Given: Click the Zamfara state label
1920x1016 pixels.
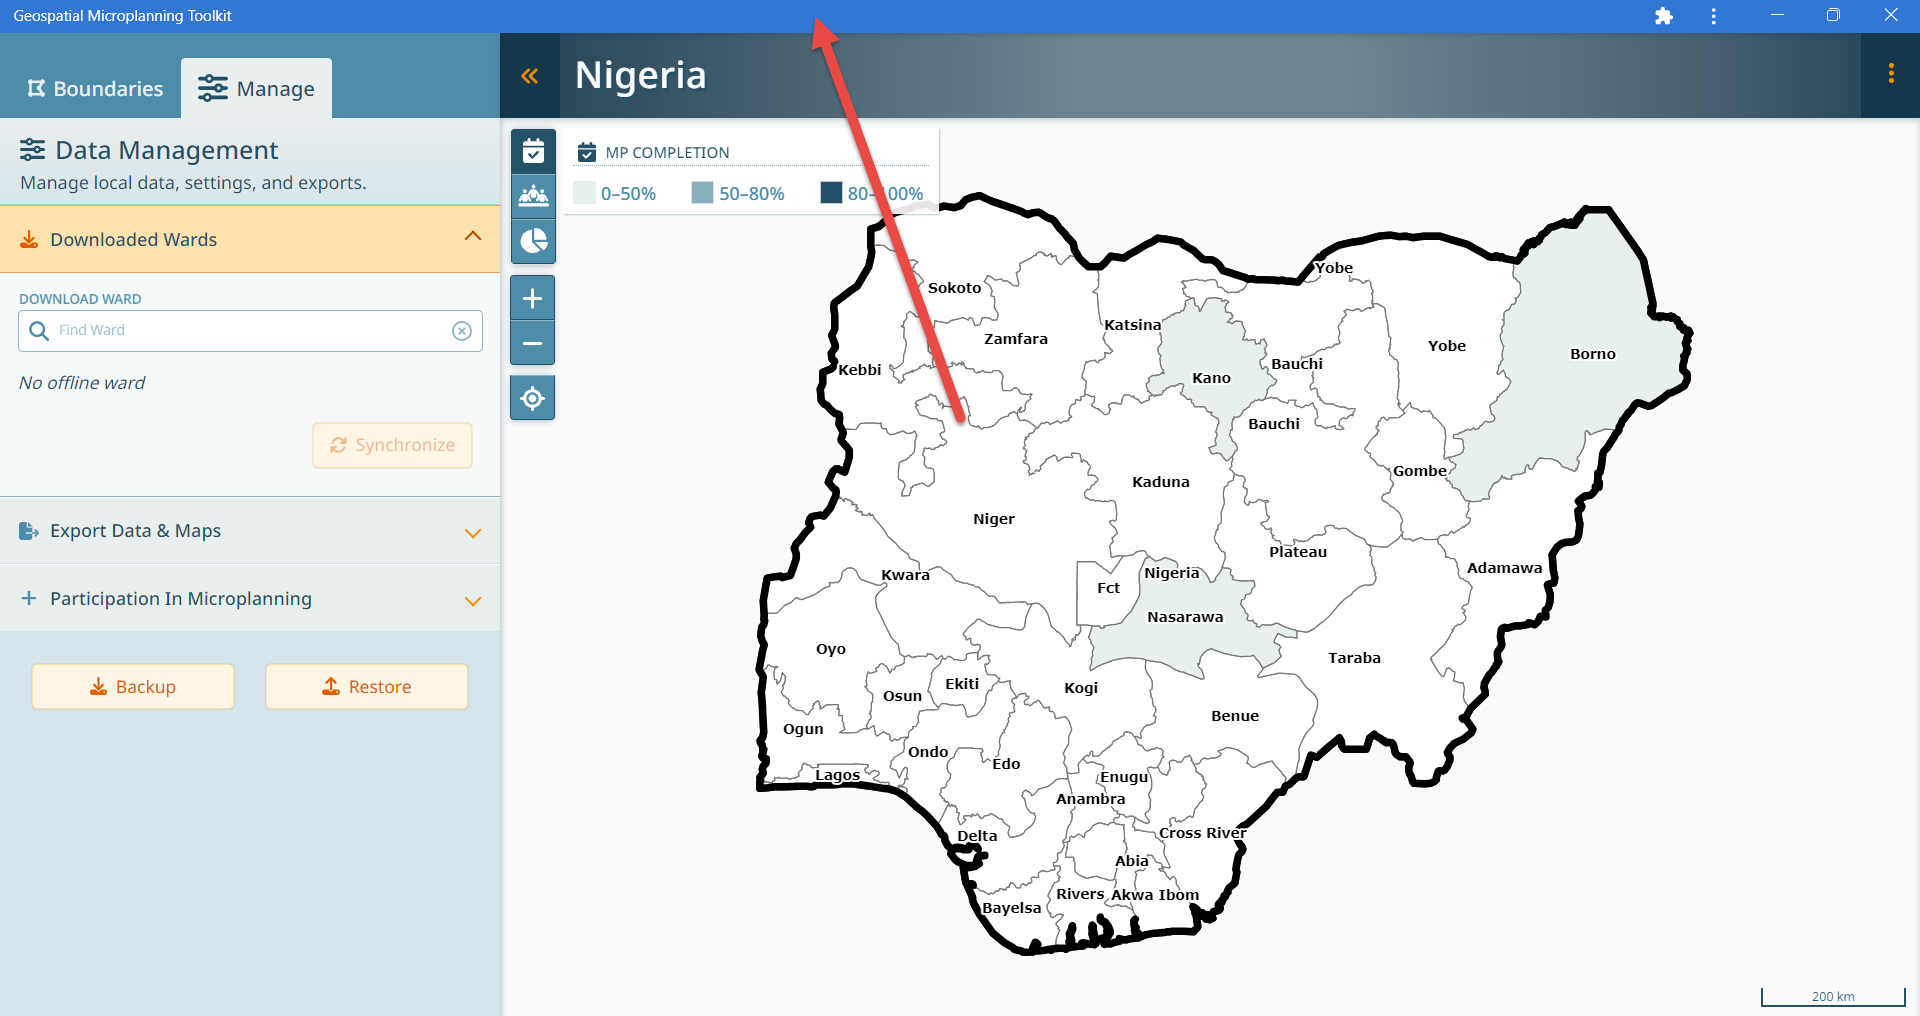Looking at the screenshot, I should coord(1016,339).
